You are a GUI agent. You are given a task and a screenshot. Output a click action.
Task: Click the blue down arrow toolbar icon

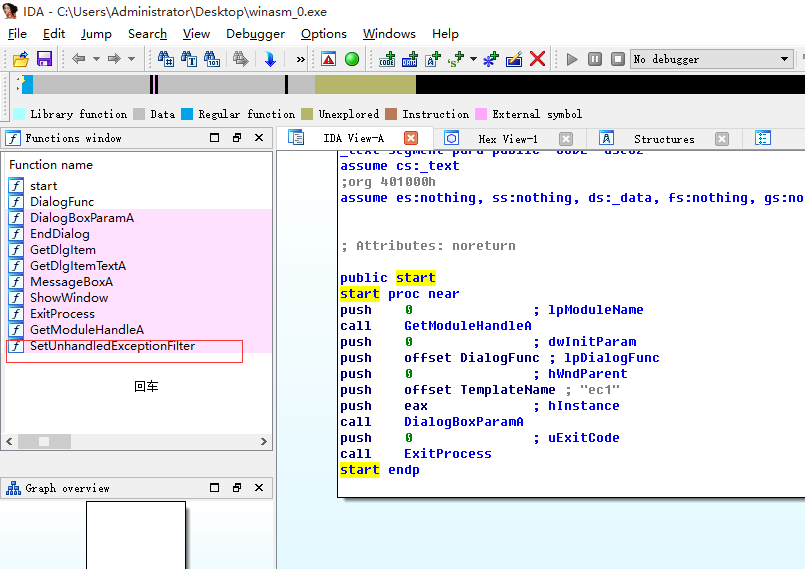[270, 59]
